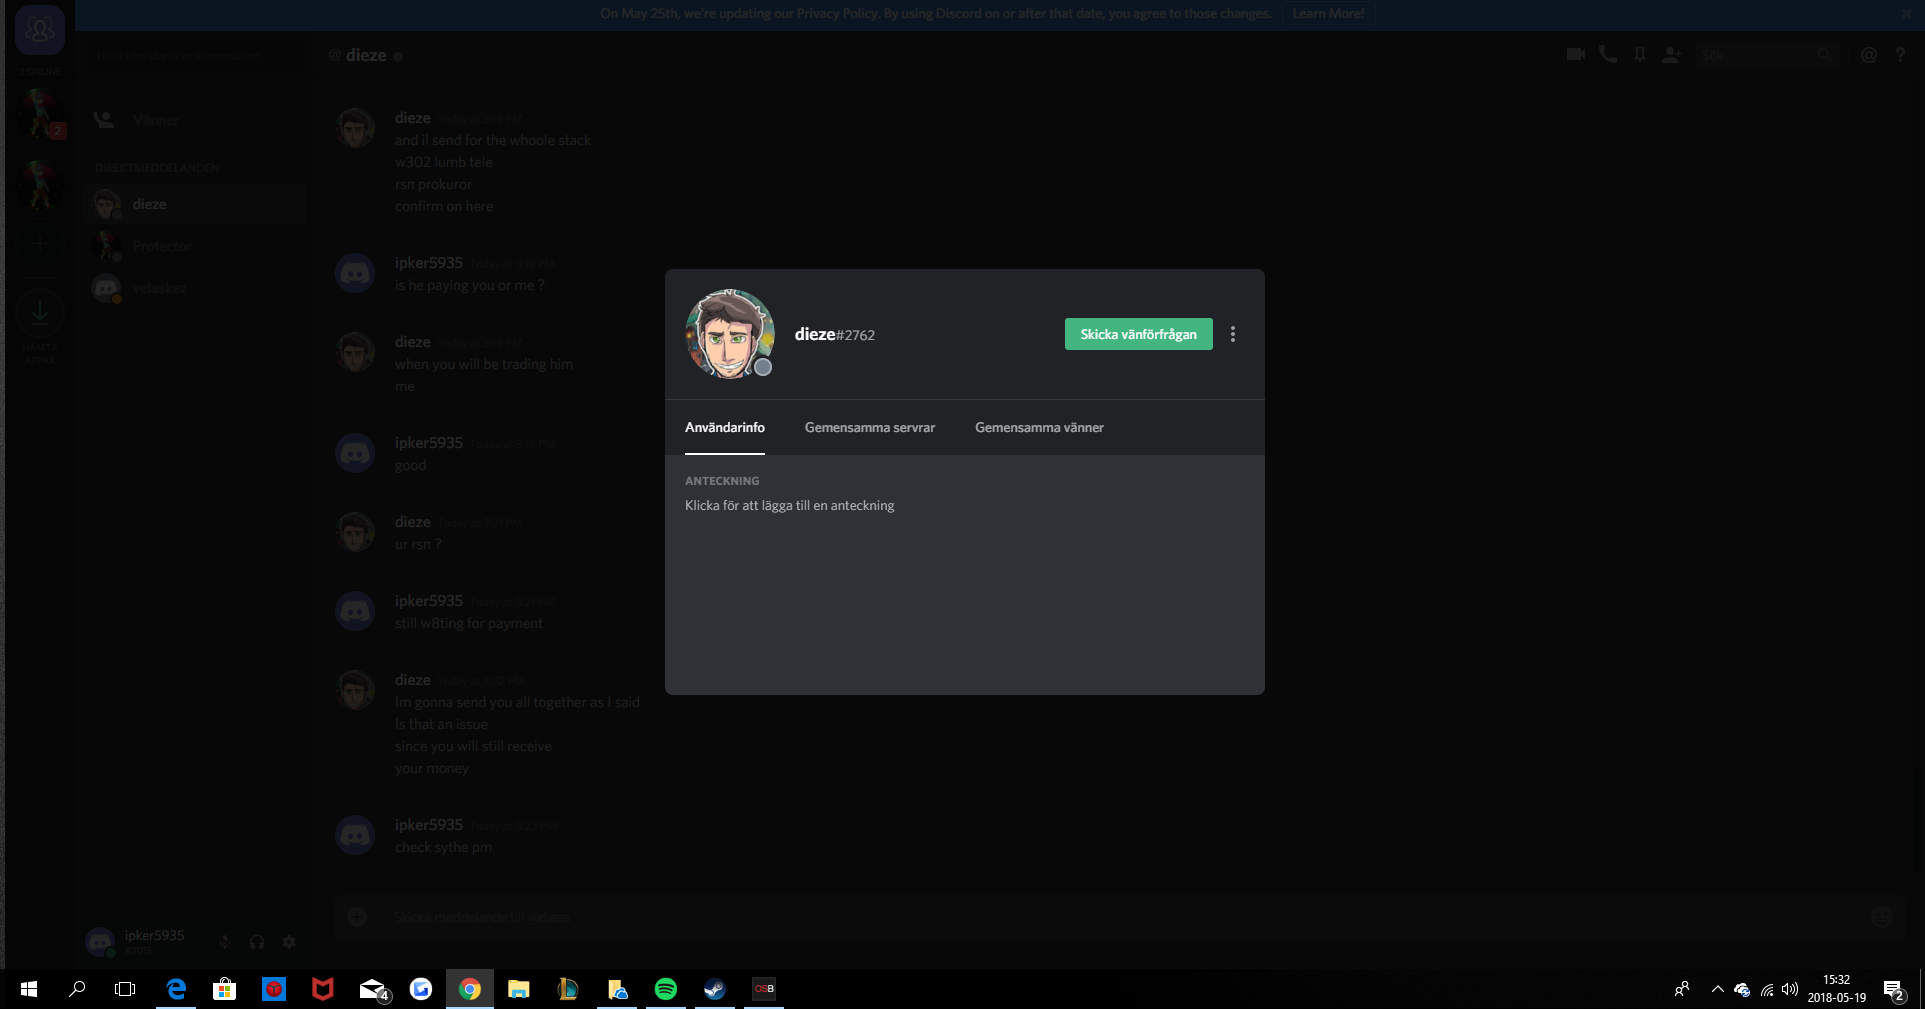This screenshot has width=1925, height=1009.
Task: Start a video call with dieze
Action: tap(1576, 55)
